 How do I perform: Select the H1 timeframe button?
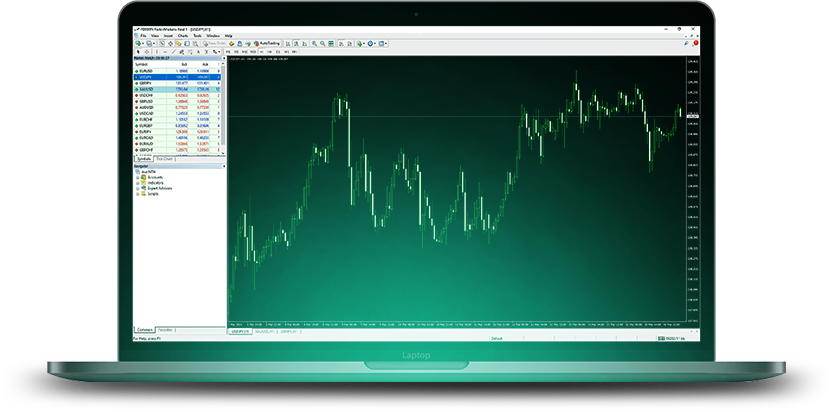click(x=262, y=52)
